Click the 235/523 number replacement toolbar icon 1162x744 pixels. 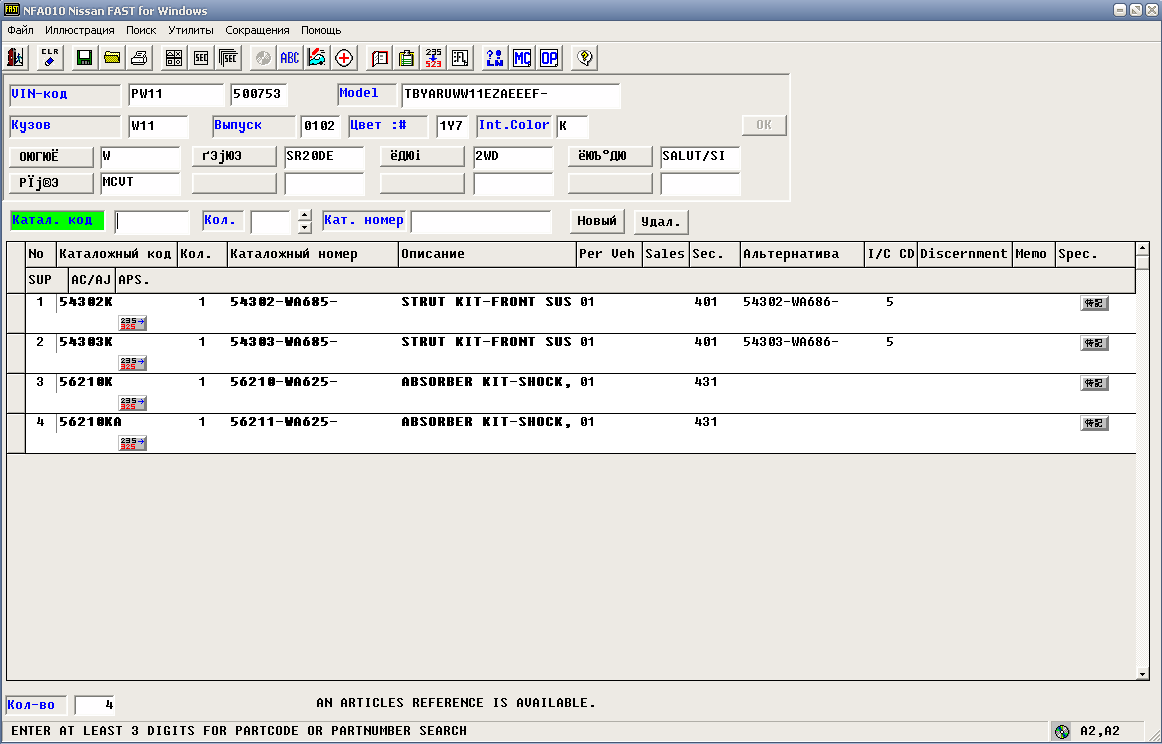pos(434,58)
